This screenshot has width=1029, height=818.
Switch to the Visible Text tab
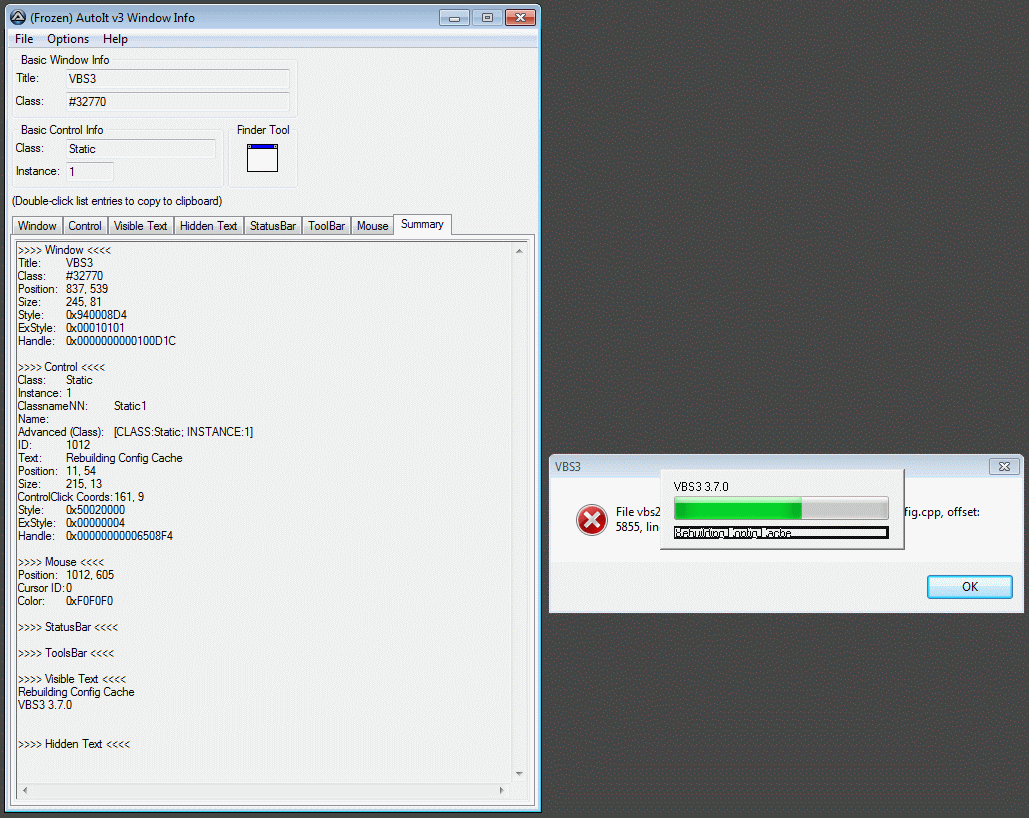tap(140, 226)
